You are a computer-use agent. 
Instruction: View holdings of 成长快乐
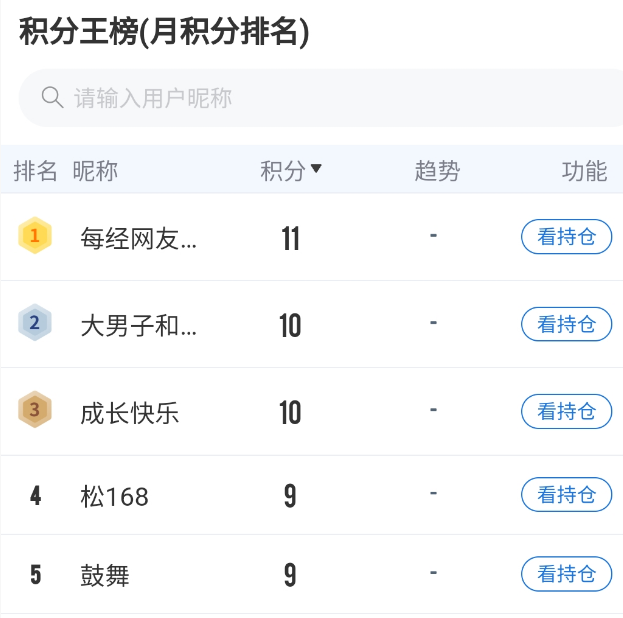(566, 411)
